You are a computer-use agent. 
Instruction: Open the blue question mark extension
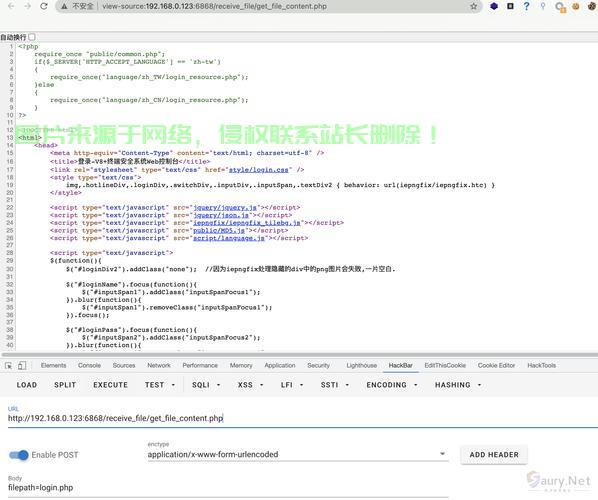click(x=527, y=6)
